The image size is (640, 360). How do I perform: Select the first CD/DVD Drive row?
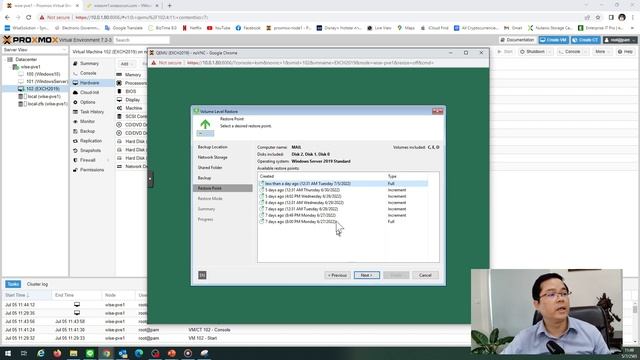(x=131, y=124)
